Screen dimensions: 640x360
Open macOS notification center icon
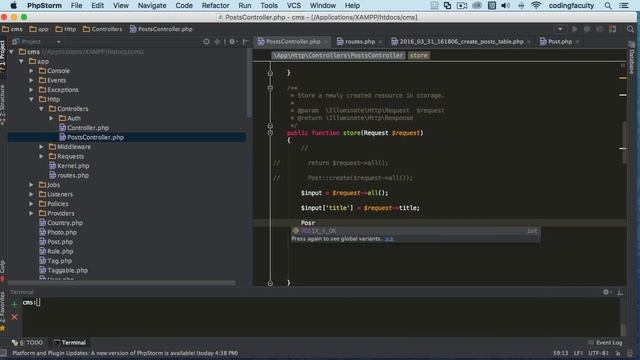pos(624,5)
